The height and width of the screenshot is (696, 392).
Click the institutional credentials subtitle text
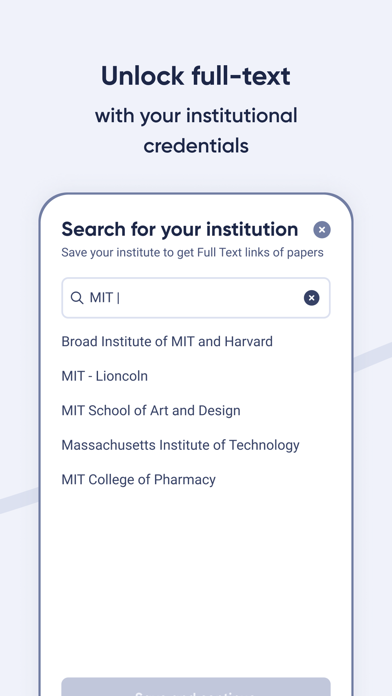(x=196, y=130)
